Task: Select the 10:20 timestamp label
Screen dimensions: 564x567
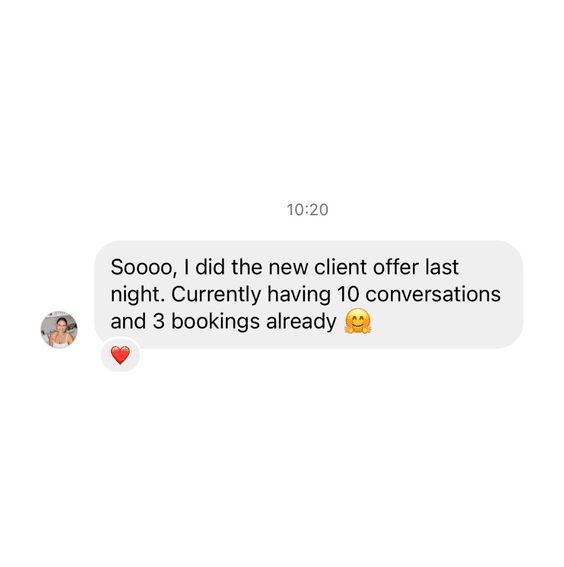Action: tap(307, 210)
